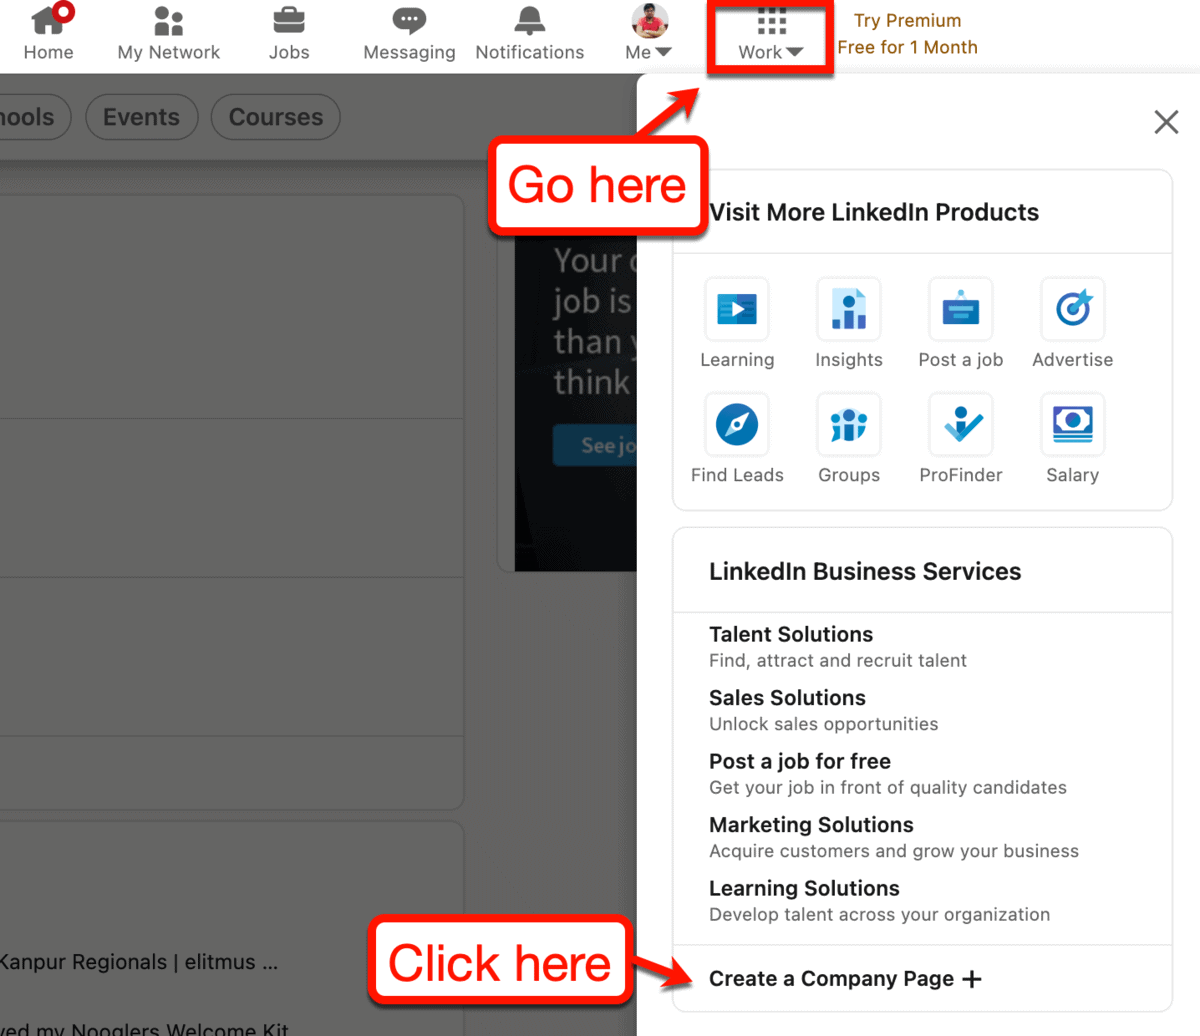Click the Find Leads label

pos(737,475)
